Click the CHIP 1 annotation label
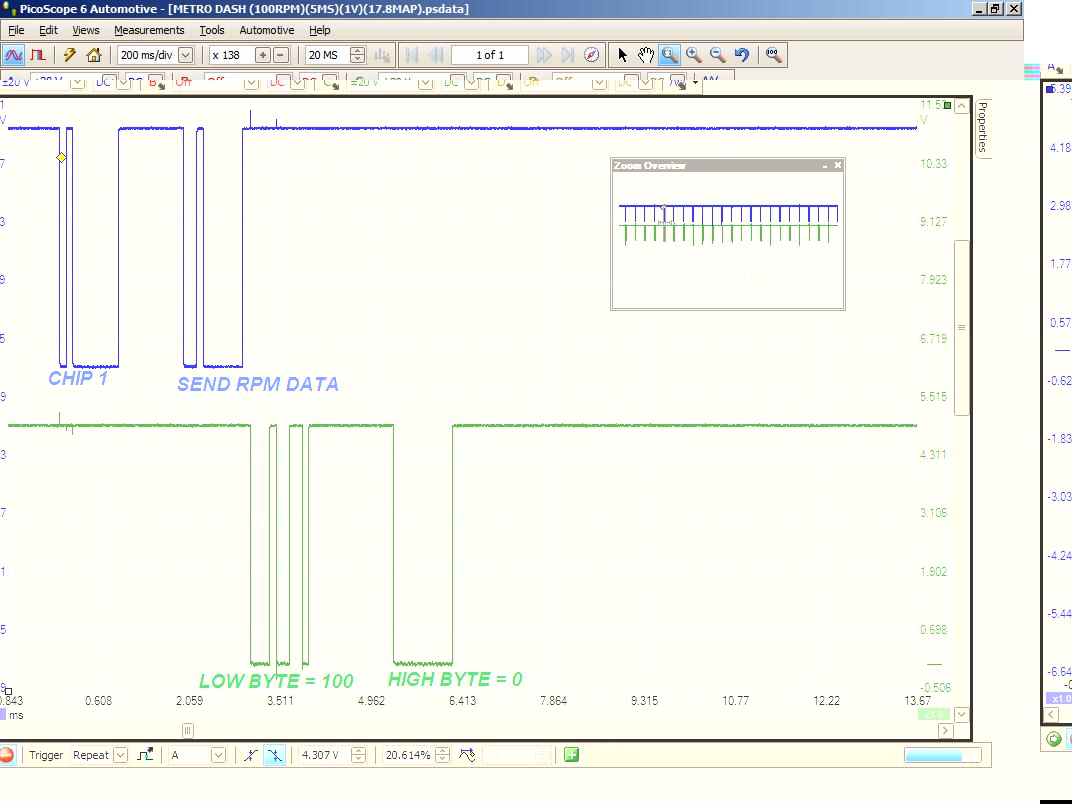1072x804 pixels. click(78, 378)
